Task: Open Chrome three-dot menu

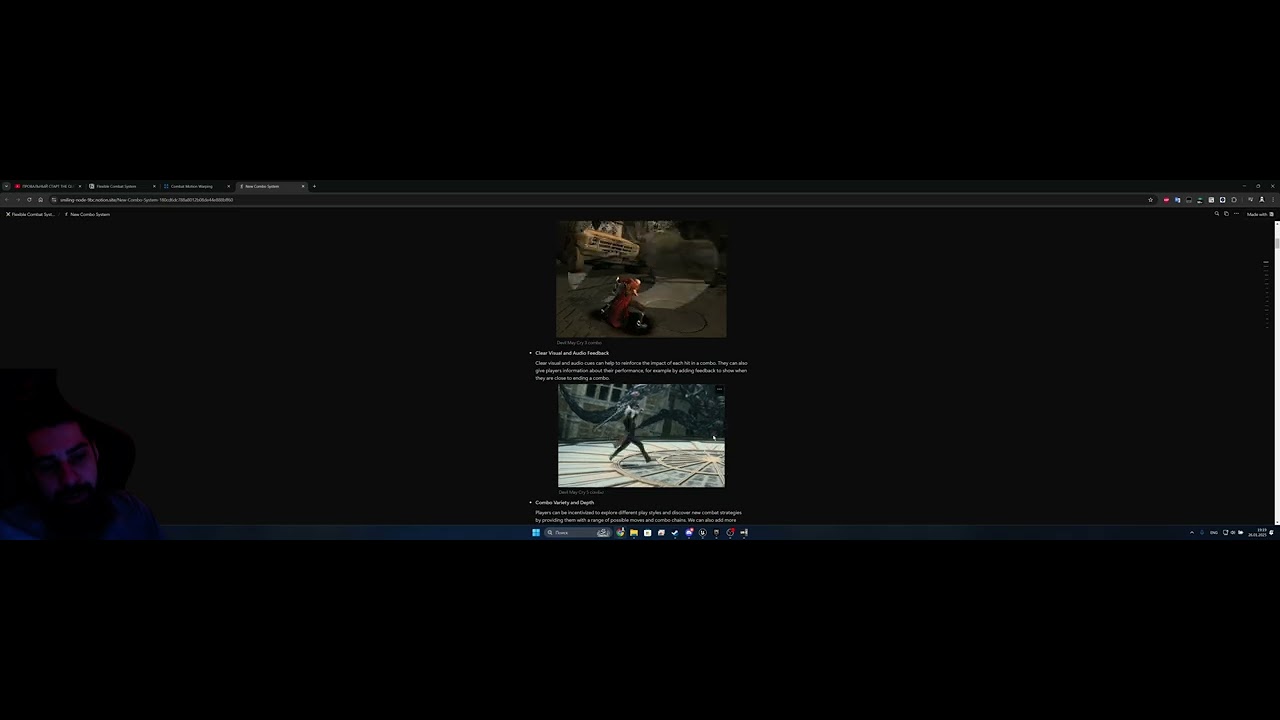Action: 1273,200
